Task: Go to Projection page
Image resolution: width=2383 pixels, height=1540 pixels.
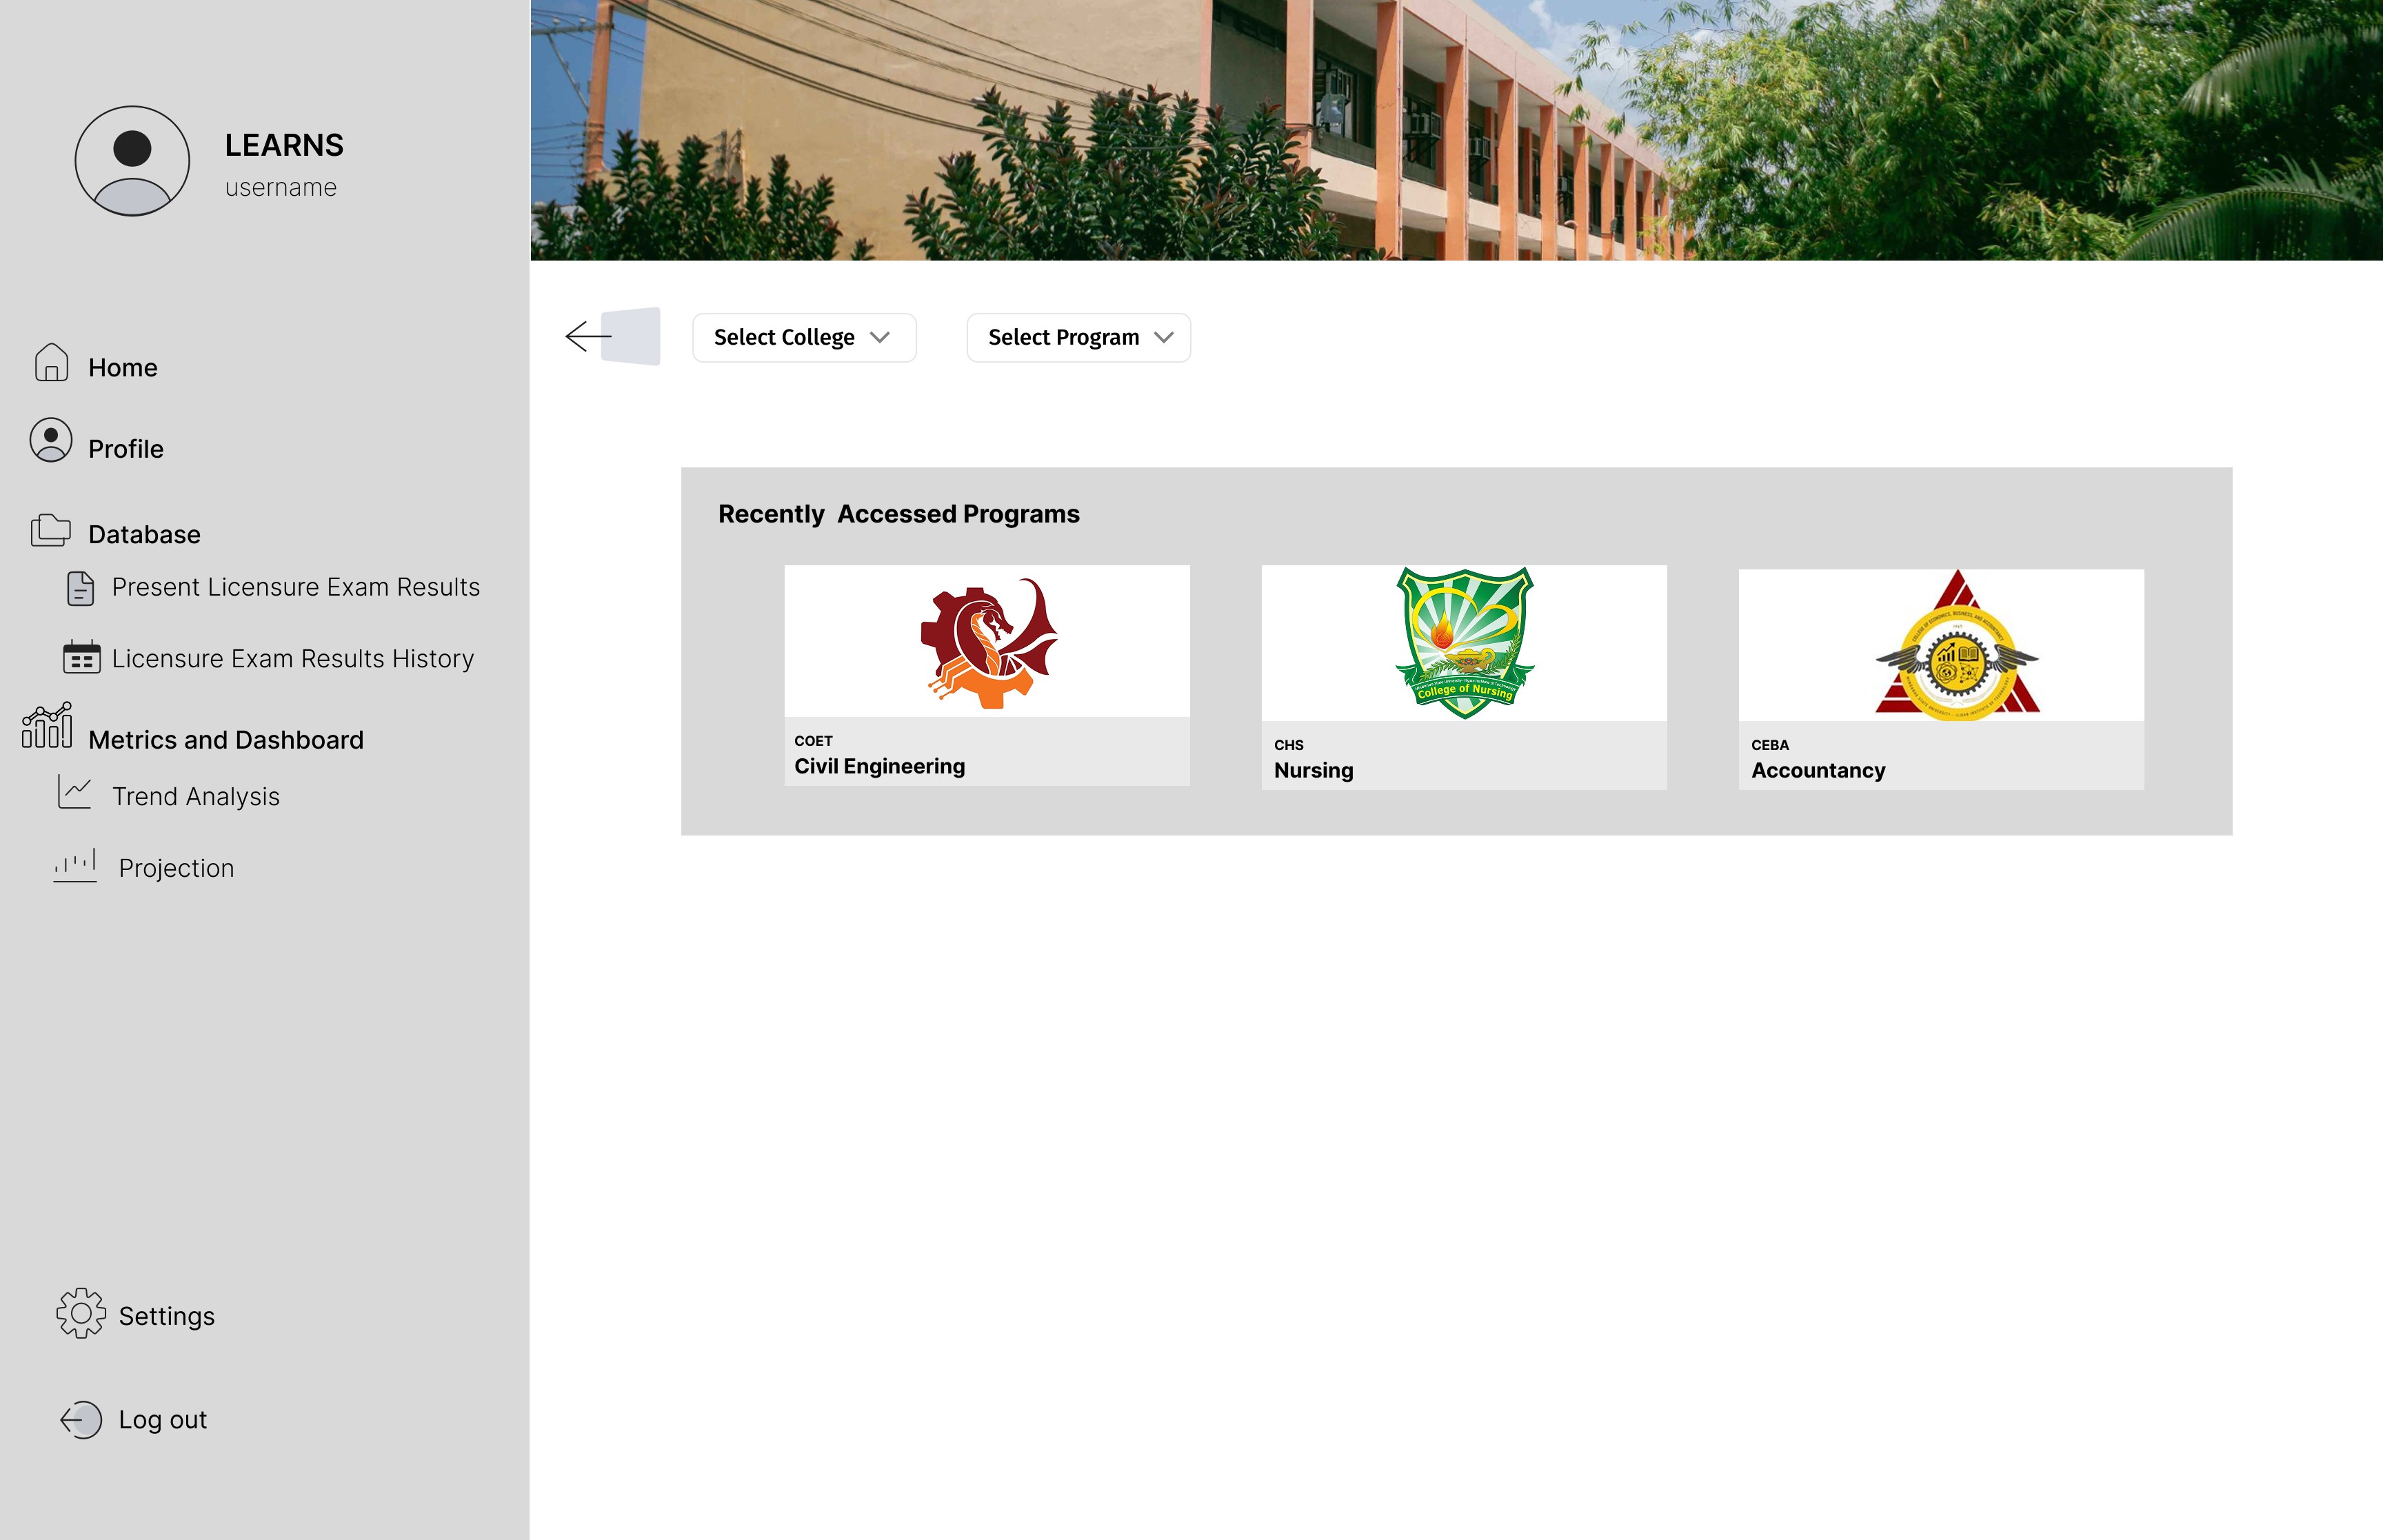Action: 177,868
